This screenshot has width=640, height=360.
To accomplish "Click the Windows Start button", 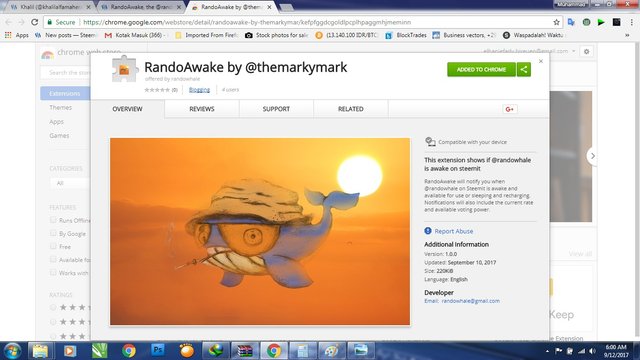I will (12, 351).
